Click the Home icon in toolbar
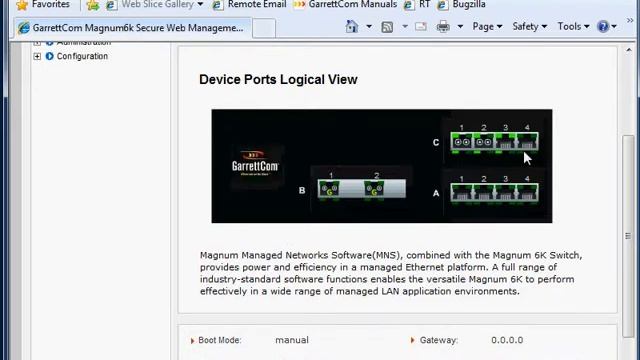 coord(352,27)
